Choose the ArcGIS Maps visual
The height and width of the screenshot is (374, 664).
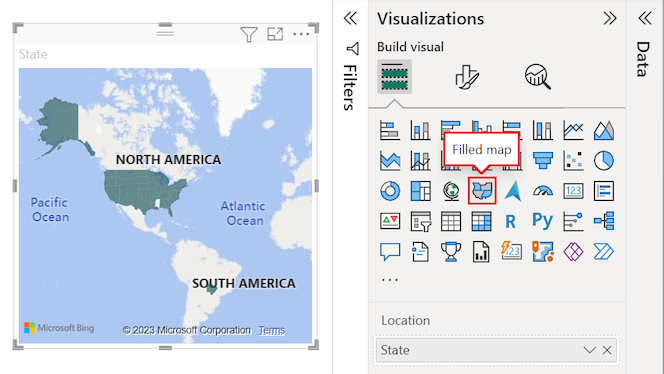[542, 252]
